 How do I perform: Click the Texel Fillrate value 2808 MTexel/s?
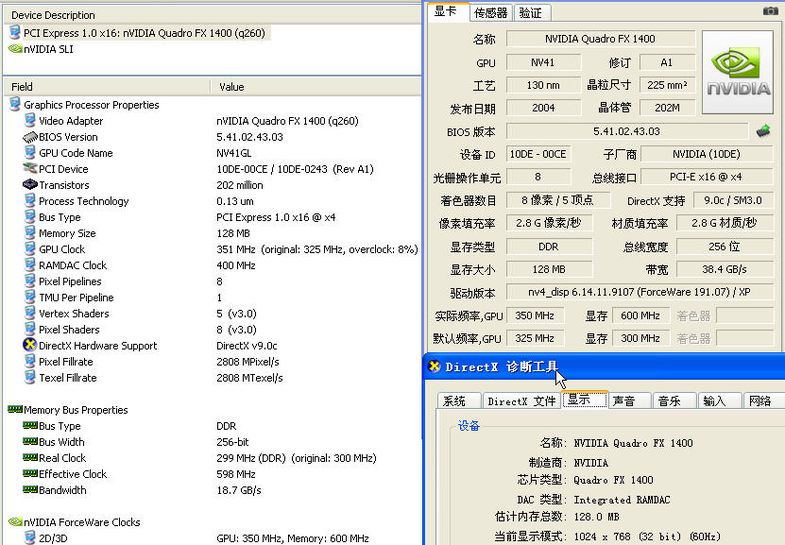click(250, 378)
